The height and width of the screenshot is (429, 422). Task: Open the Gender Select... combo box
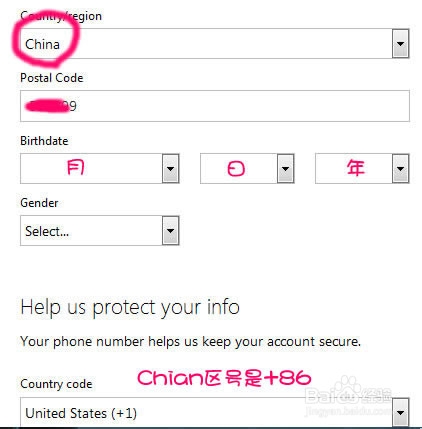click(x=100, y=231)
